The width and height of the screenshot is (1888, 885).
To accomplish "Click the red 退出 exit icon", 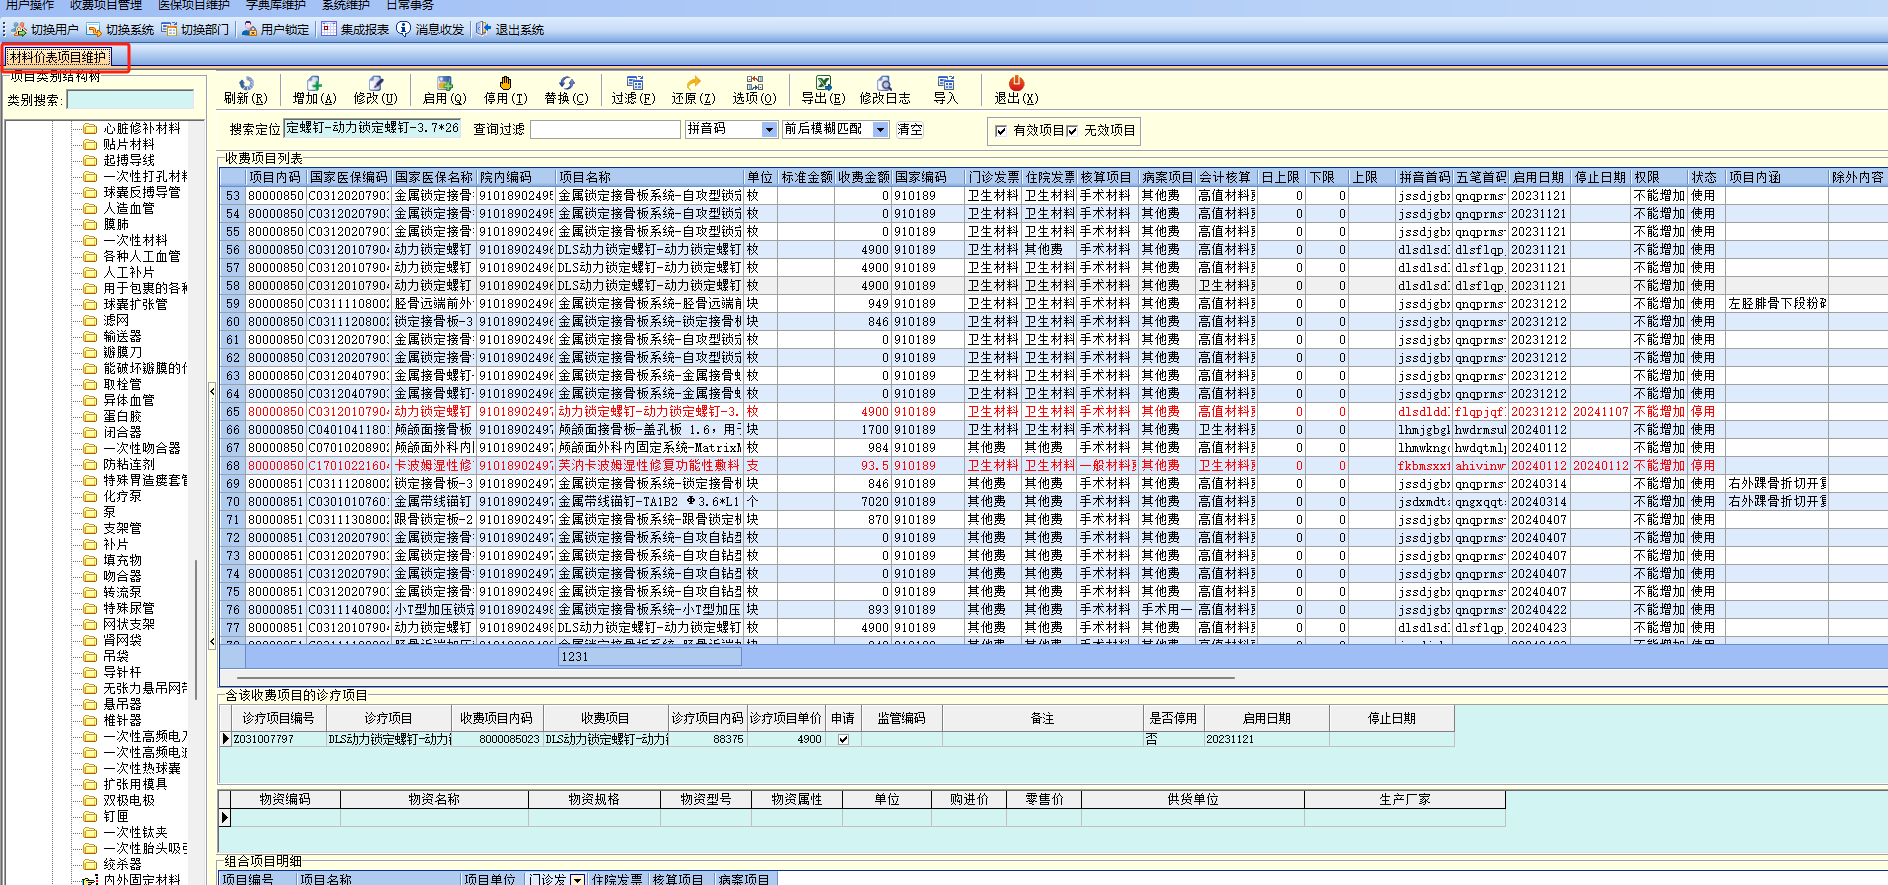I will click(x=1016, y=84).
